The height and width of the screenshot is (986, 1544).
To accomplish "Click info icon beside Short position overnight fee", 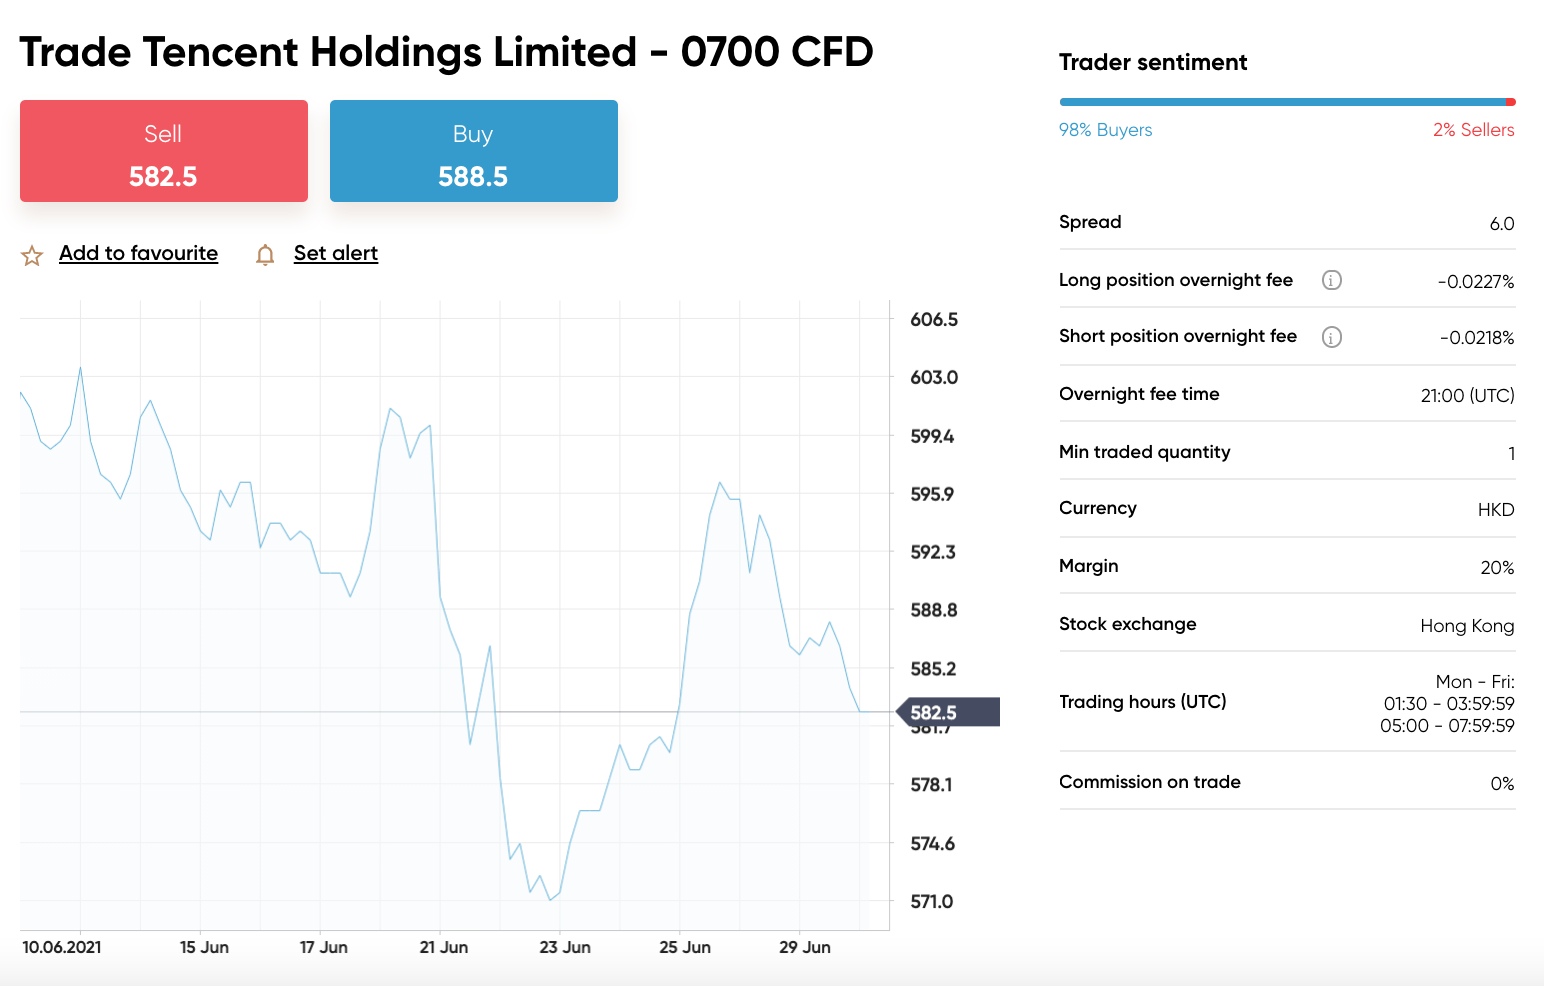I will click(1332, 337).
